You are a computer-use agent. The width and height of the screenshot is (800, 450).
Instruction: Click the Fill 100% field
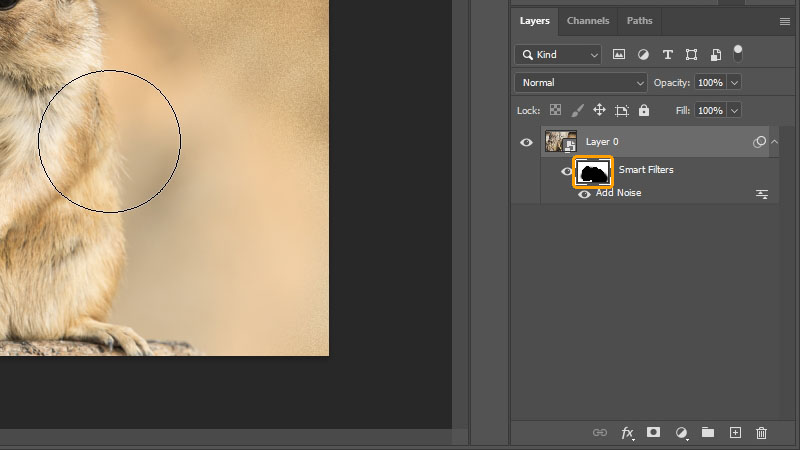710,110
